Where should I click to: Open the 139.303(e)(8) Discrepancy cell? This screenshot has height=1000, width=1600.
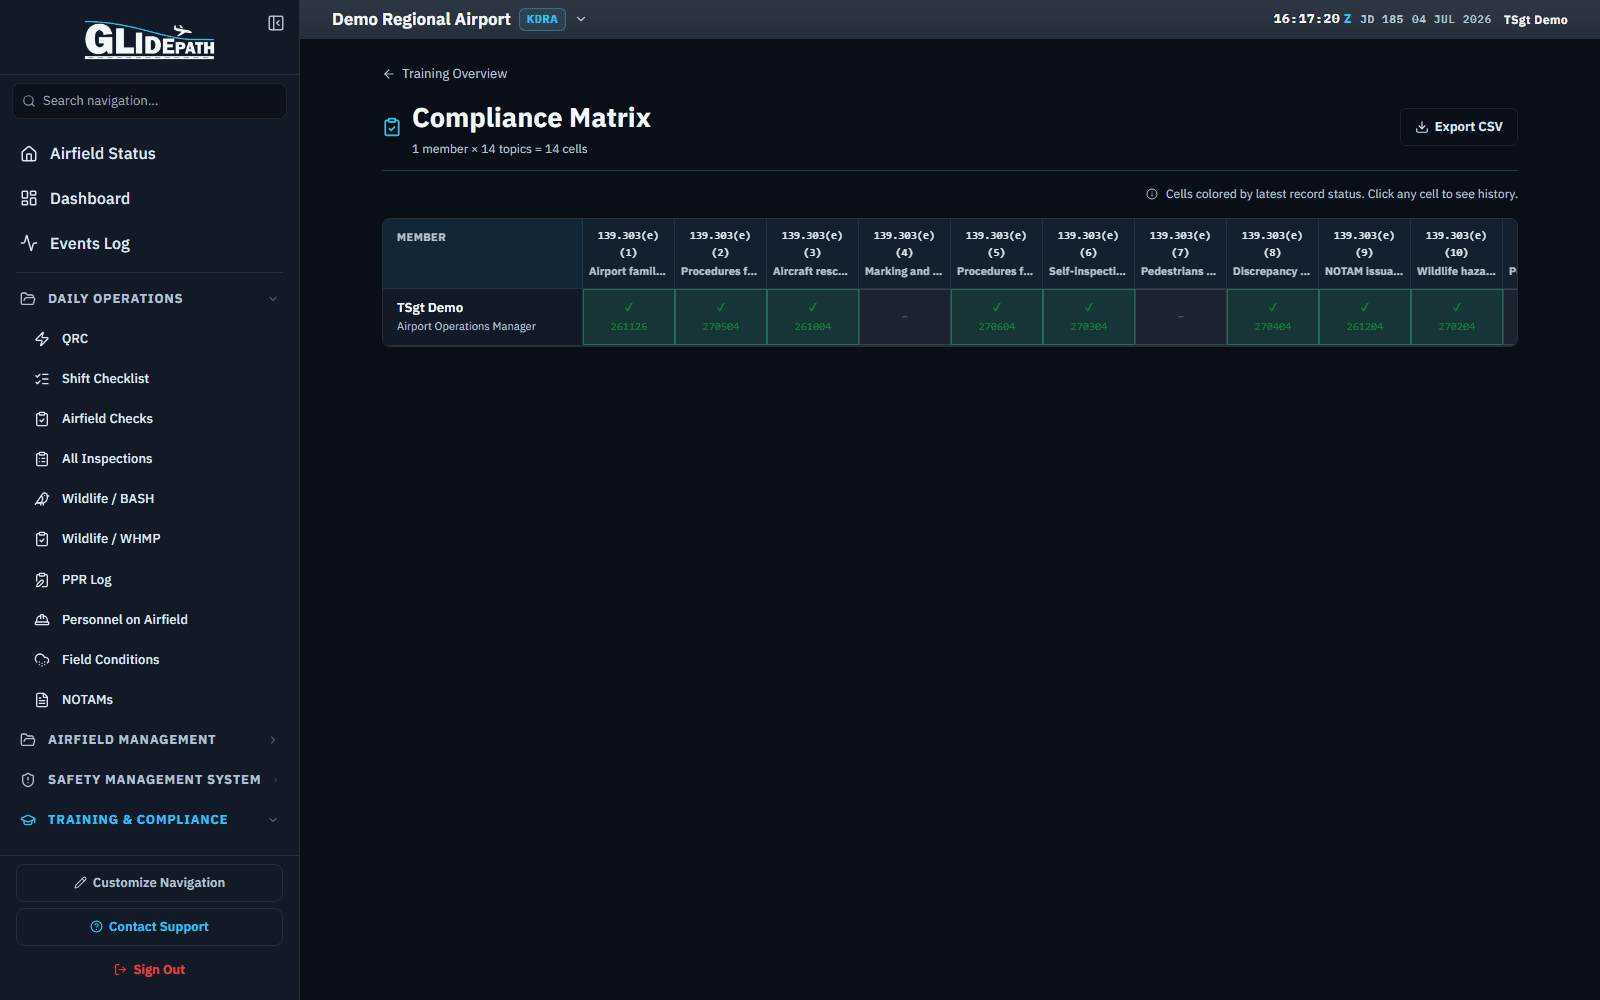[x=1273, y=317]
